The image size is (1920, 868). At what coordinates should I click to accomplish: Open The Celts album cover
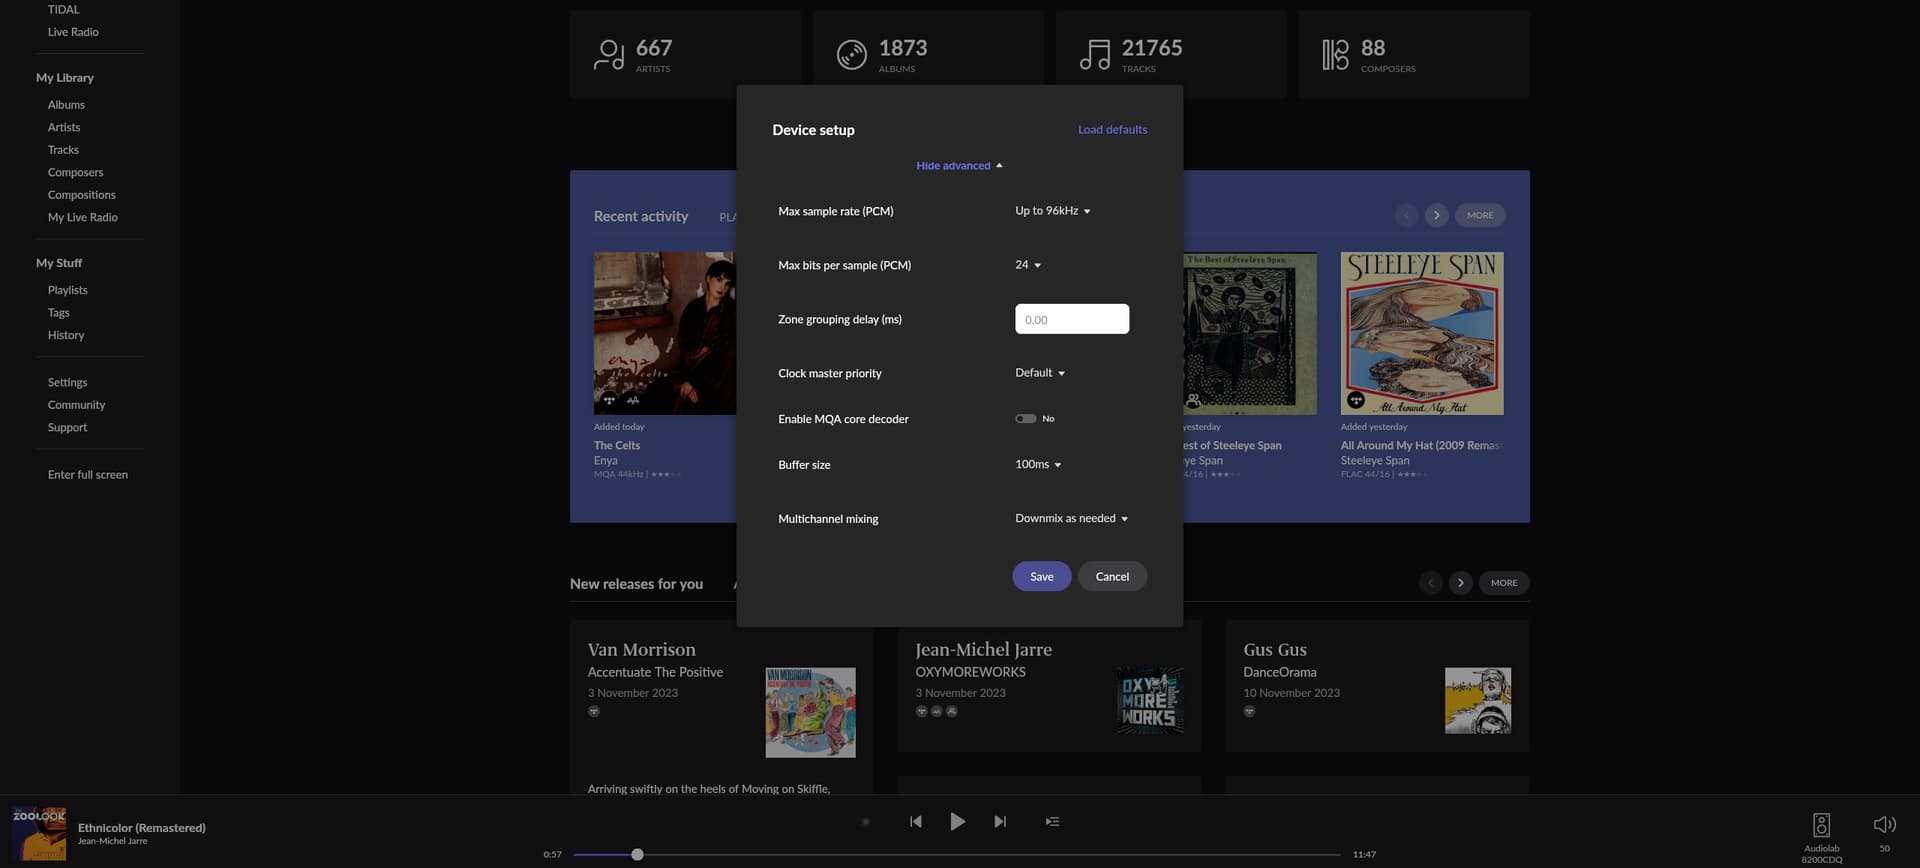(x=664, y=333)
